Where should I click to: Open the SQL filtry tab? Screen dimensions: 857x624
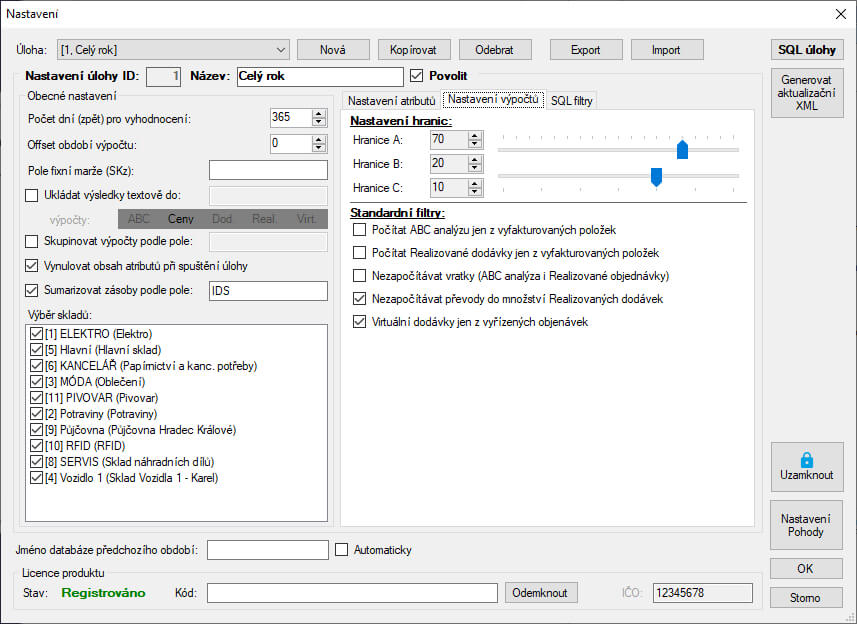click(x=572, y=100)
